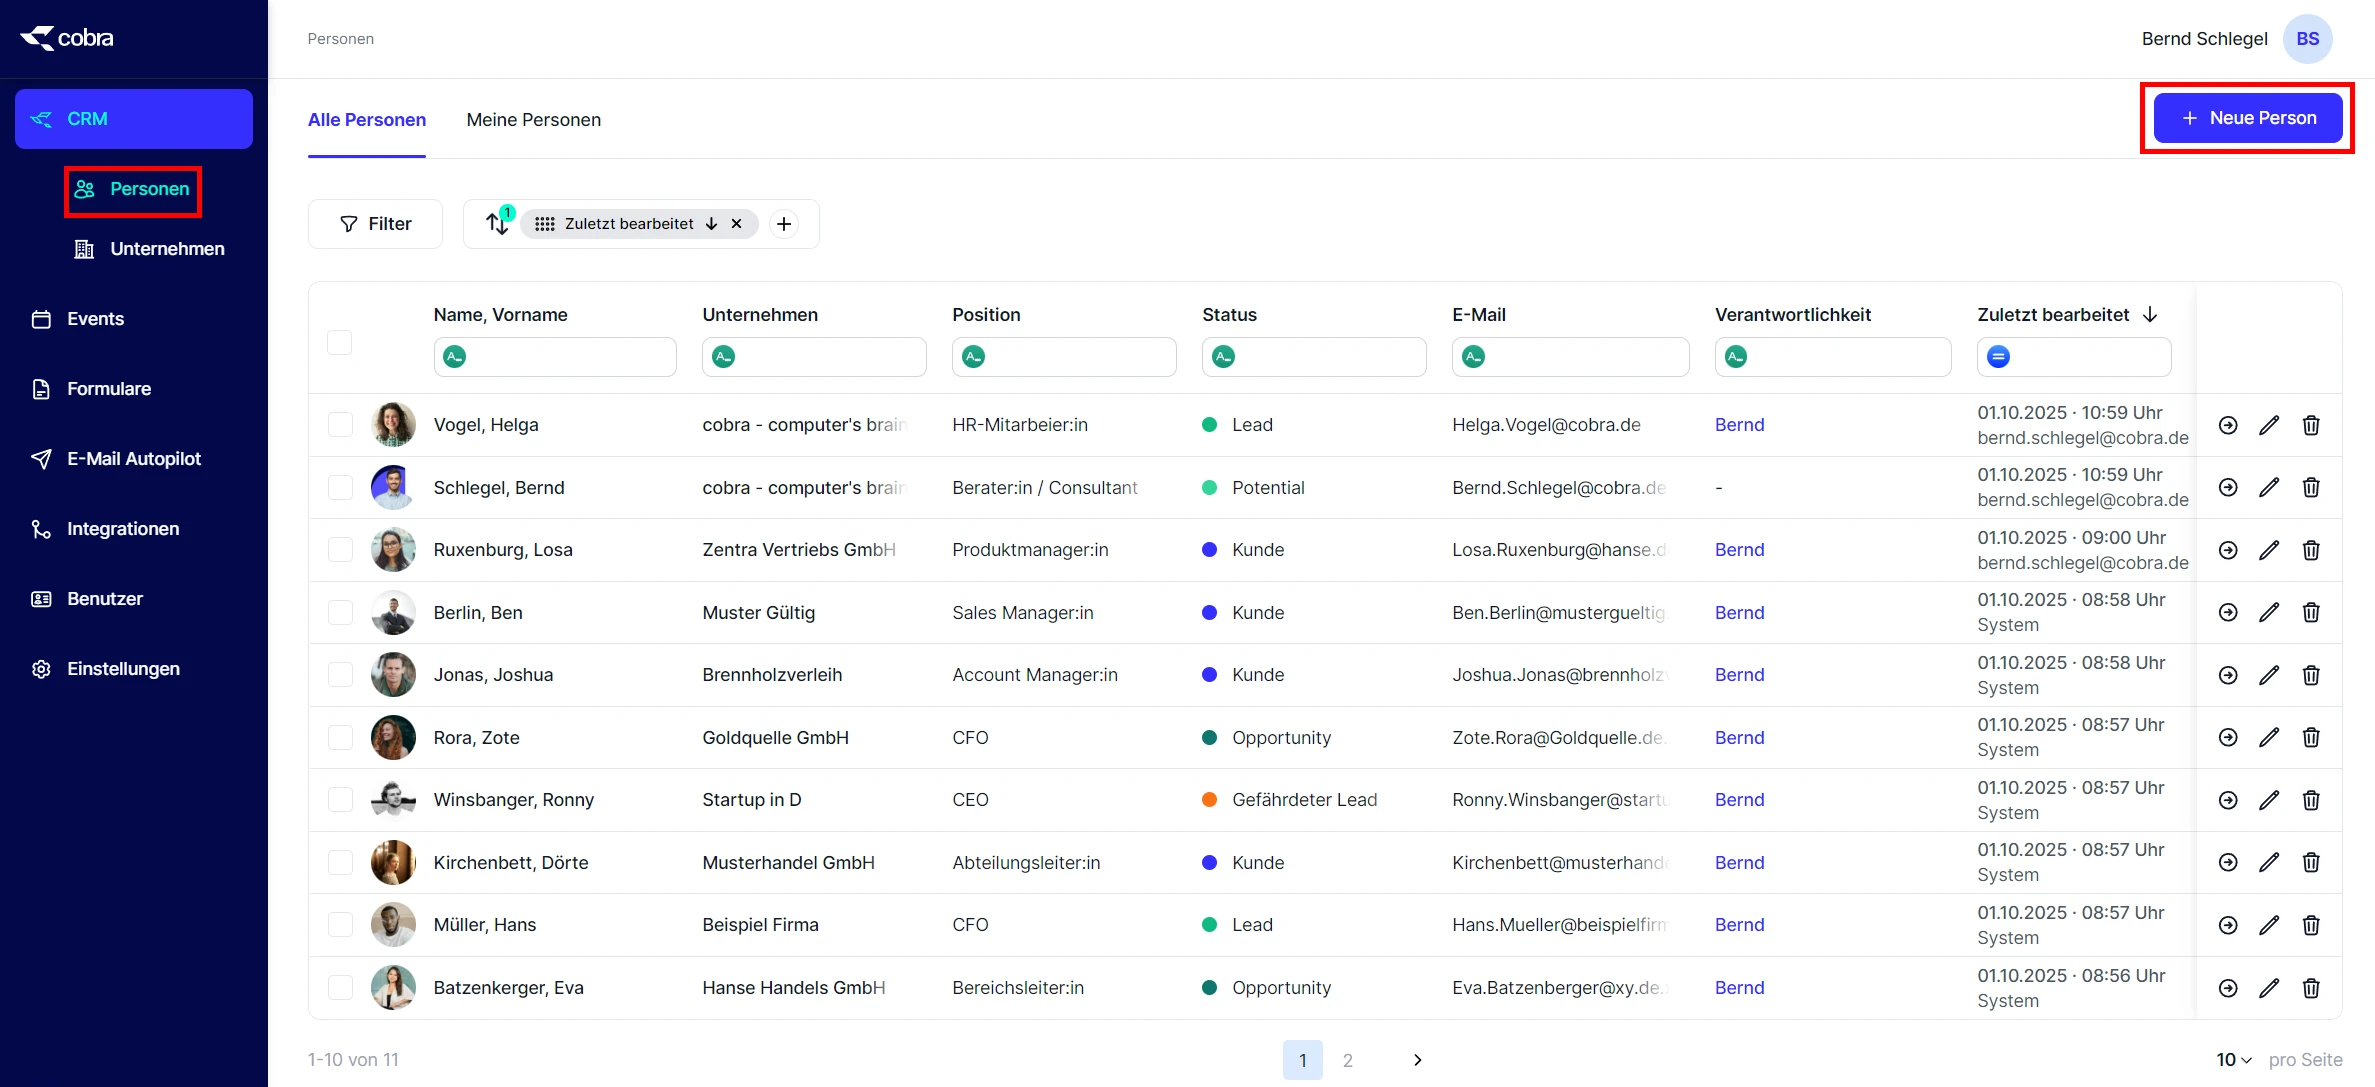Open operator menu in Zuletzt bearbeitet filter
The width and height of the screenshot is (2375, 1087).
pyautogui.click(x=1998, y=357)
